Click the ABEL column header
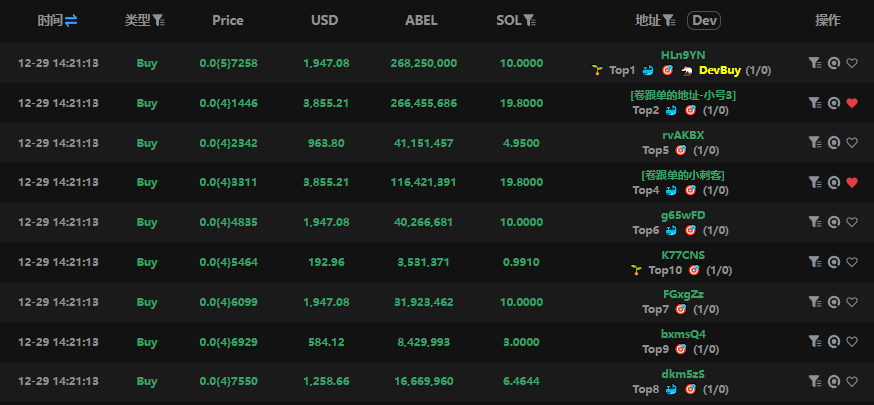This screenshot has width=874, height=405. pyautogui.click(x=420, y=20)
